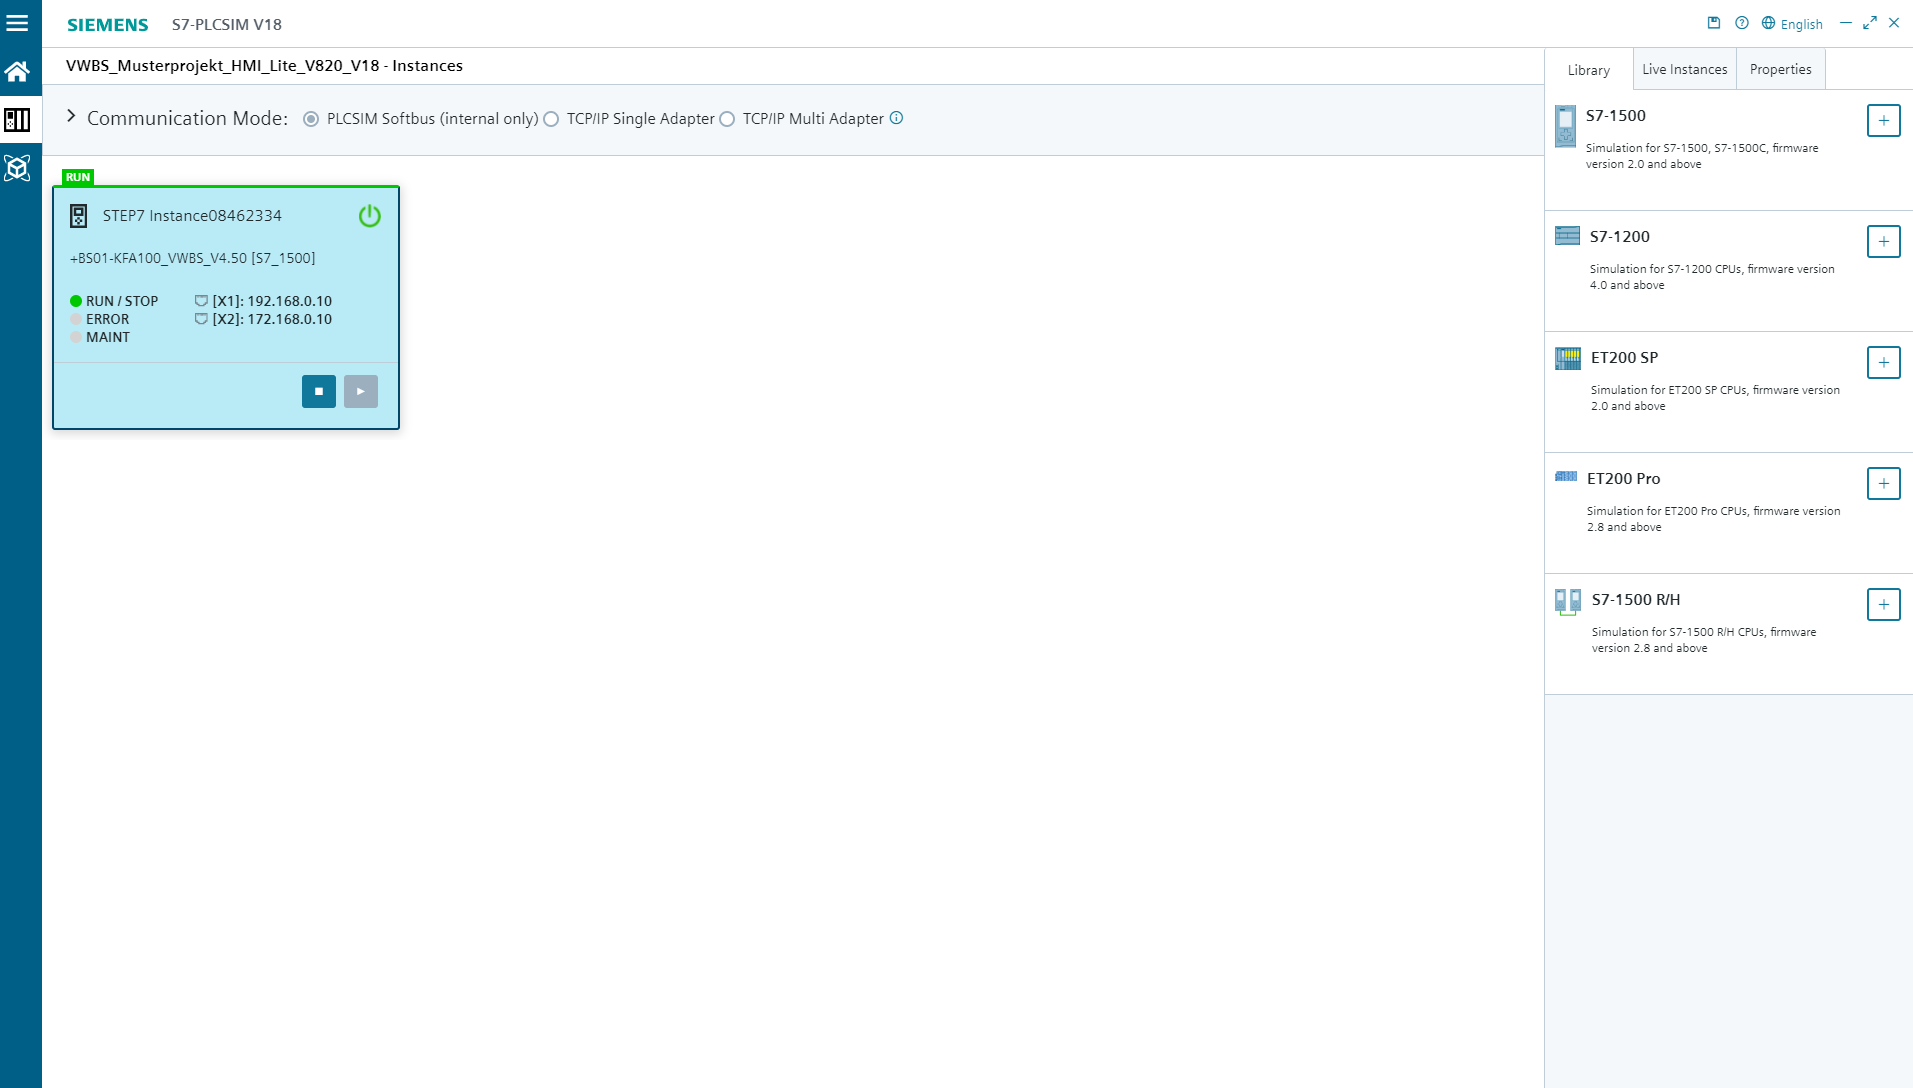Viewport: 1913px width, 1088px height.
Task: Open the third sidebar view with atom icon
Action: tap(17, 168)
